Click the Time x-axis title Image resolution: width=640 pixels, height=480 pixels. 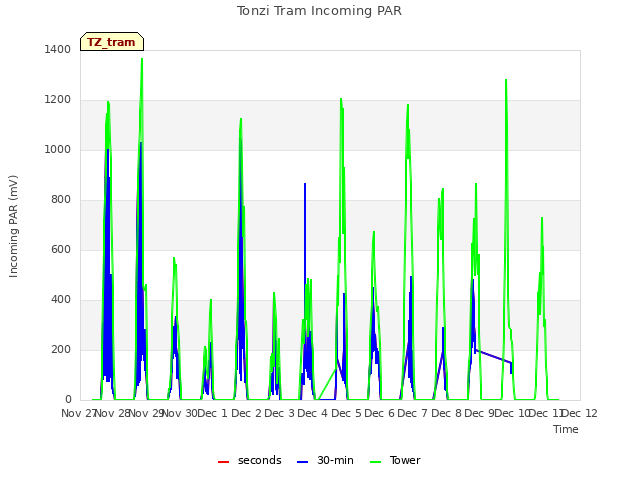(x=566, y=429)
